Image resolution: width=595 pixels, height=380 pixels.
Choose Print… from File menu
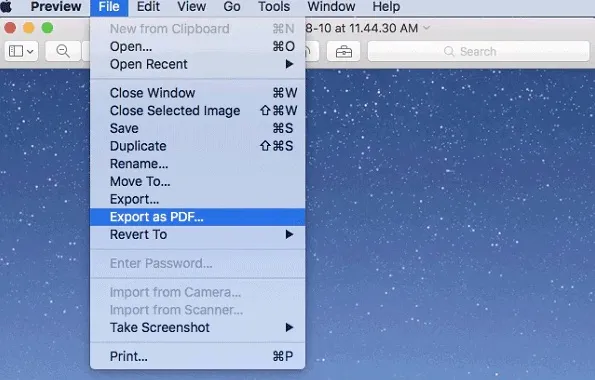coord(197,356)
